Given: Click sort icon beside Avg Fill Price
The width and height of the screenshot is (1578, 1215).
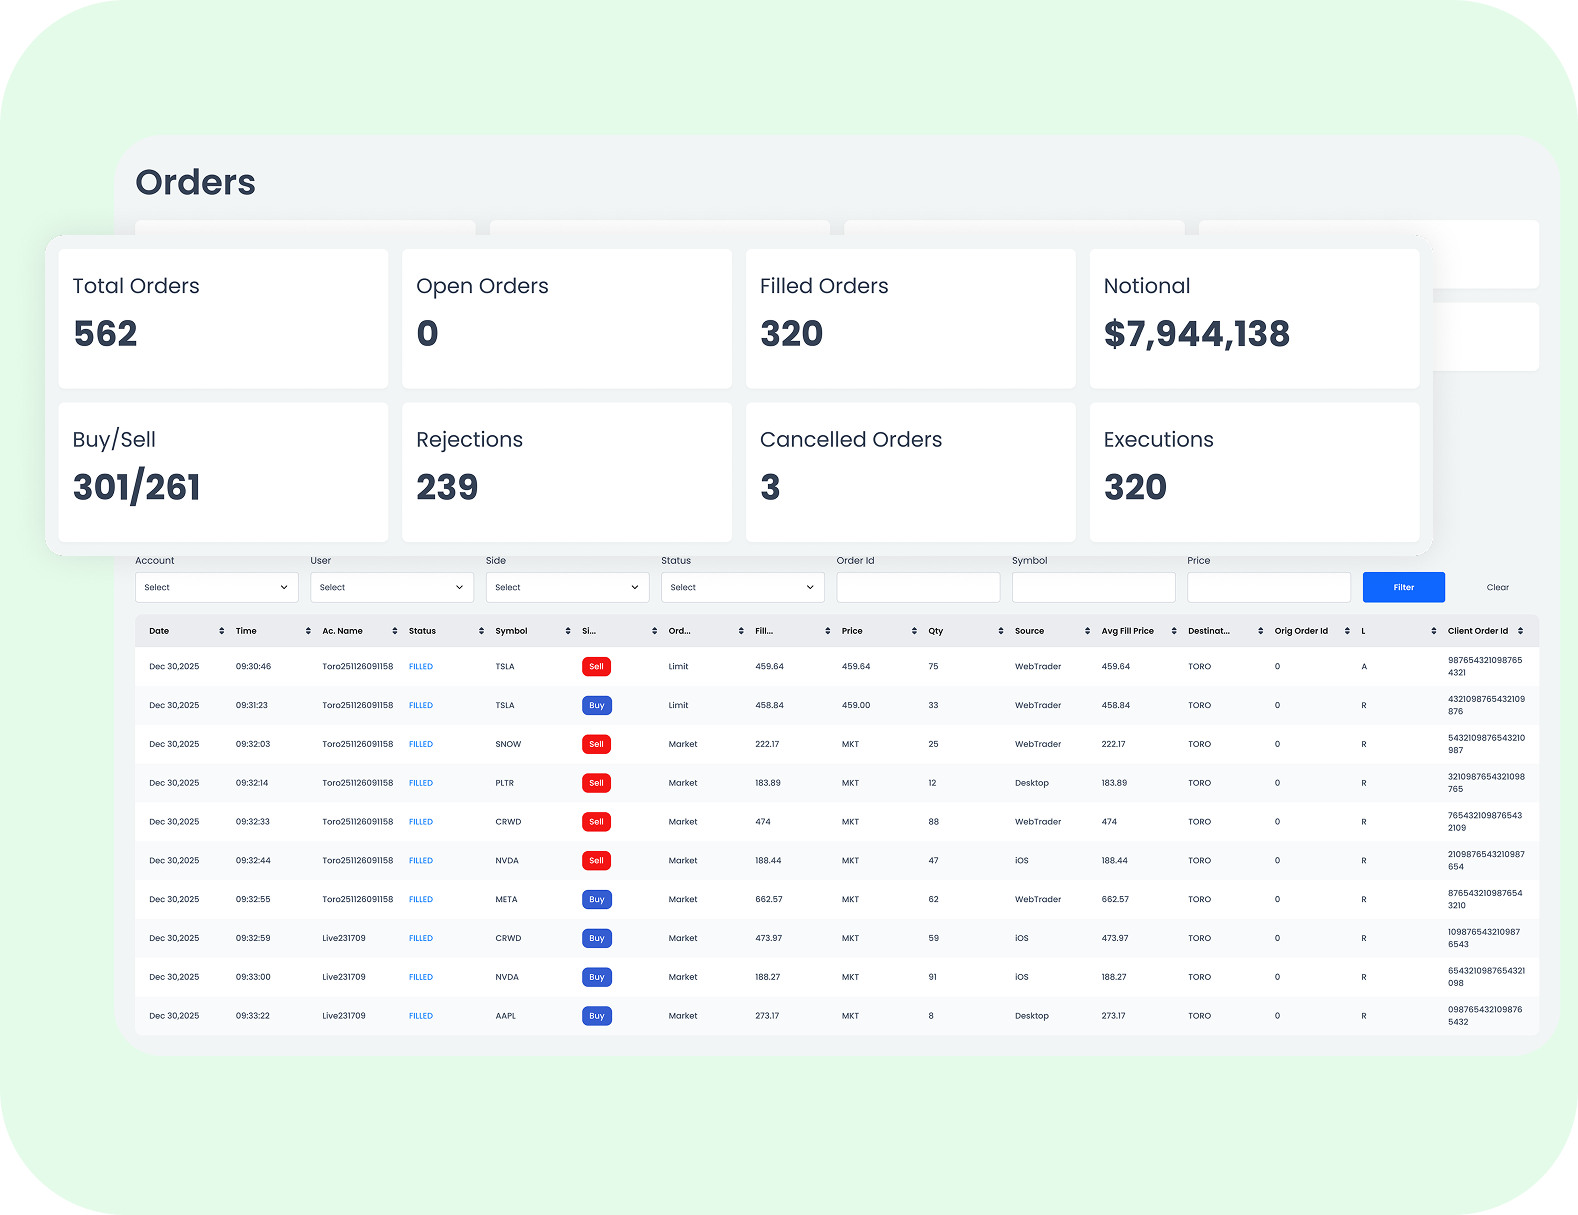Looking at the screenshot, I should (x=1174, y=631).
